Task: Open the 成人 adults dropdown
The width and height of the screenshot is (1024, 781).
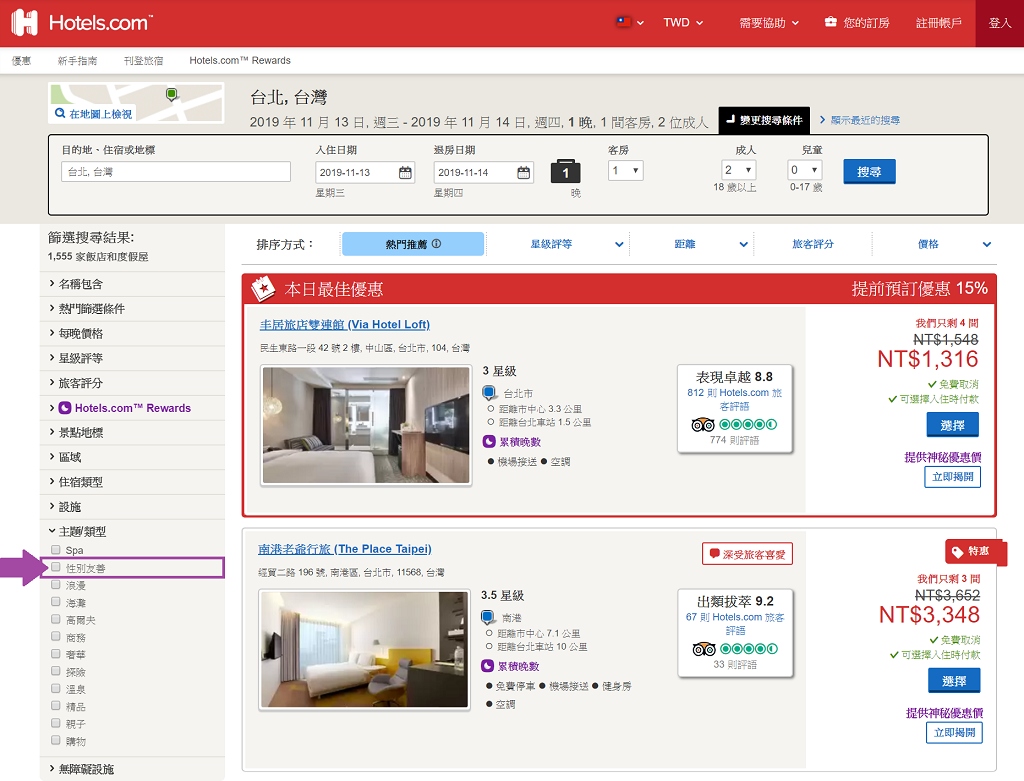Action: click(739, 170)
